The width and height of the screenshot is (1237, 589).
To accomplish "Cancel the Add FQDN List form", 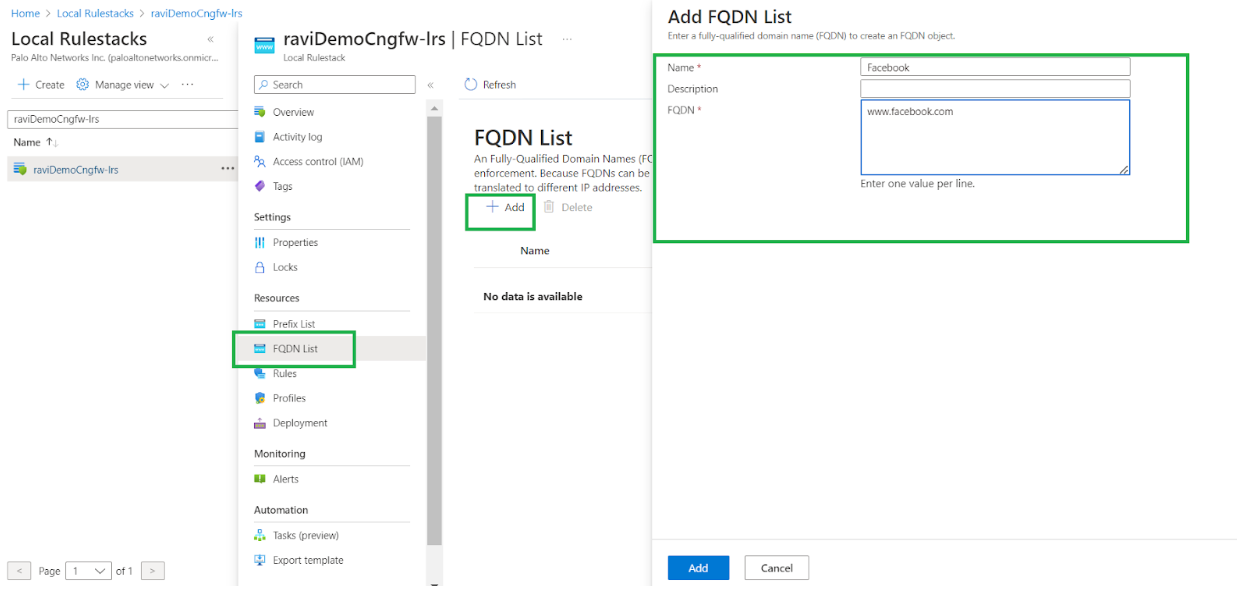I will [776, 567].
